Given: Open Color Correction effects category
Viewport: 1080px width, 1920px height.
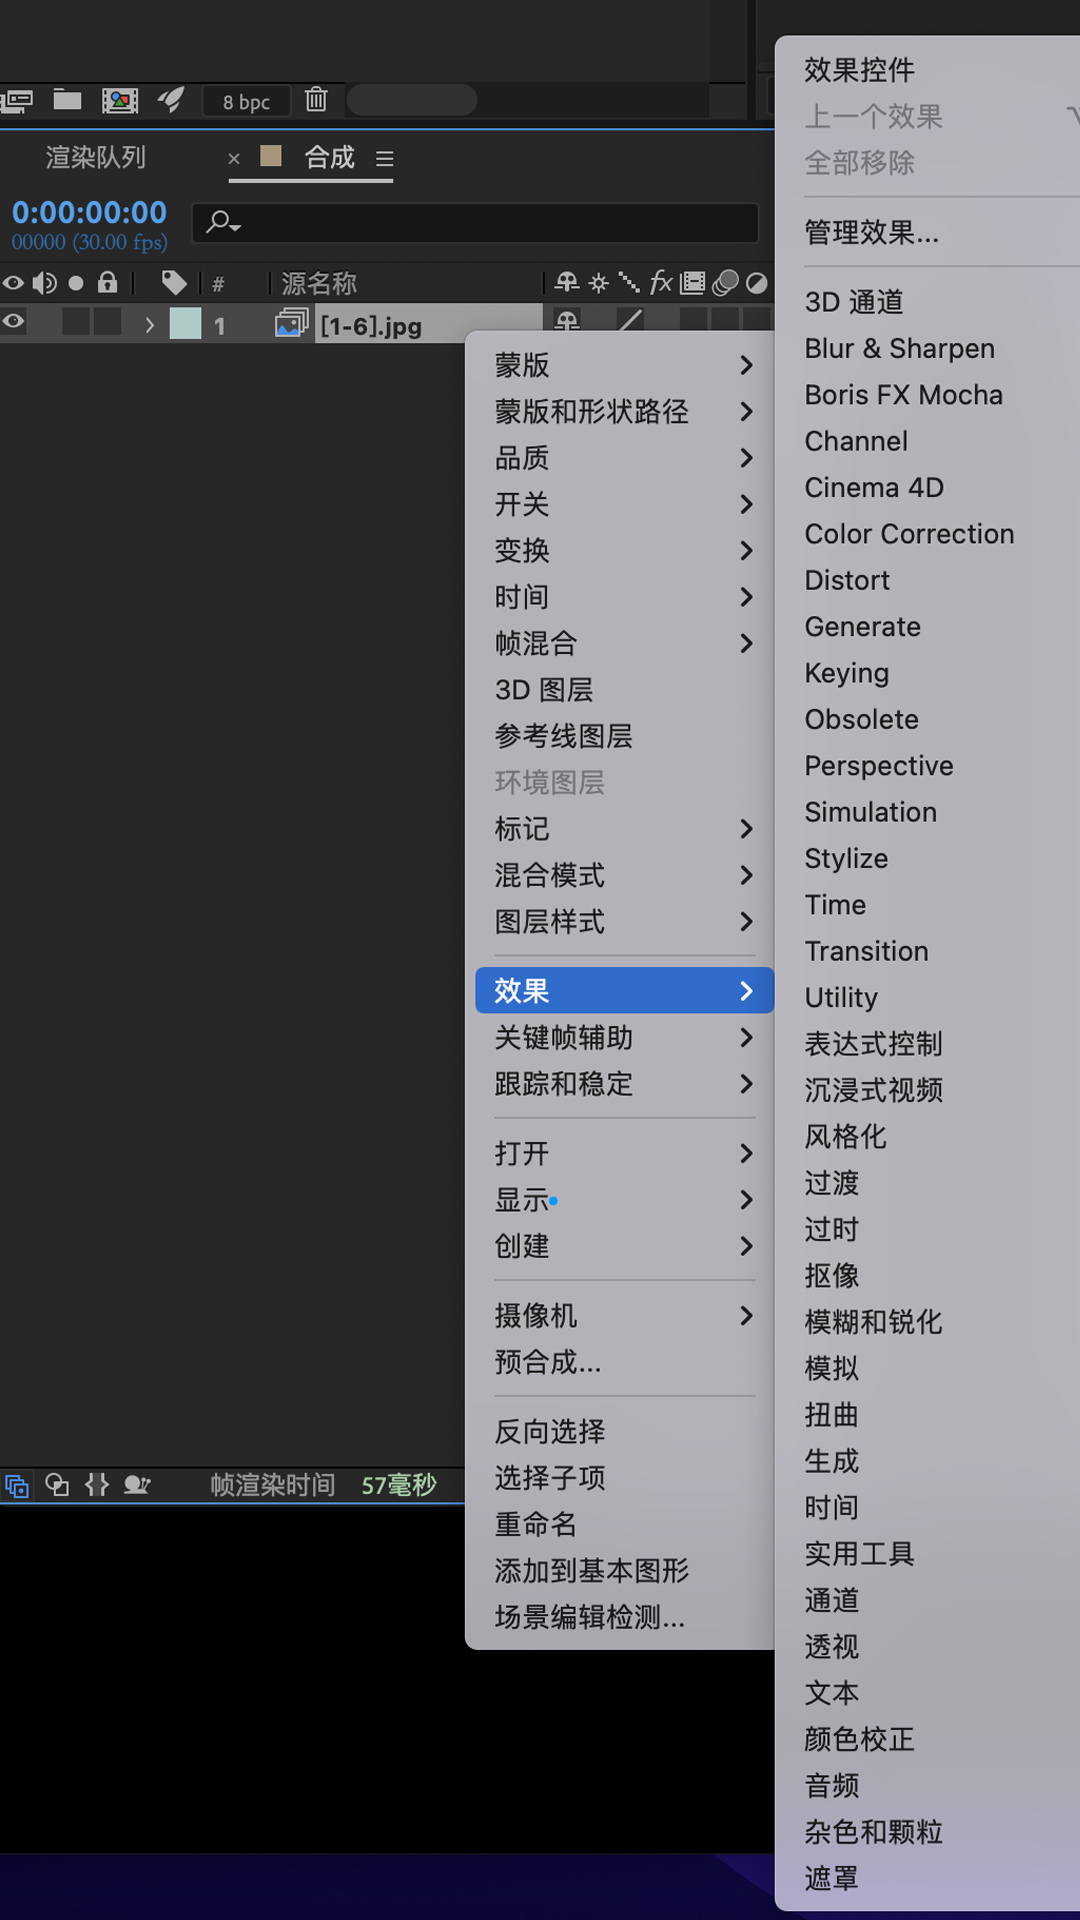Looking at the screenshot, I should (x=930, y=534).
